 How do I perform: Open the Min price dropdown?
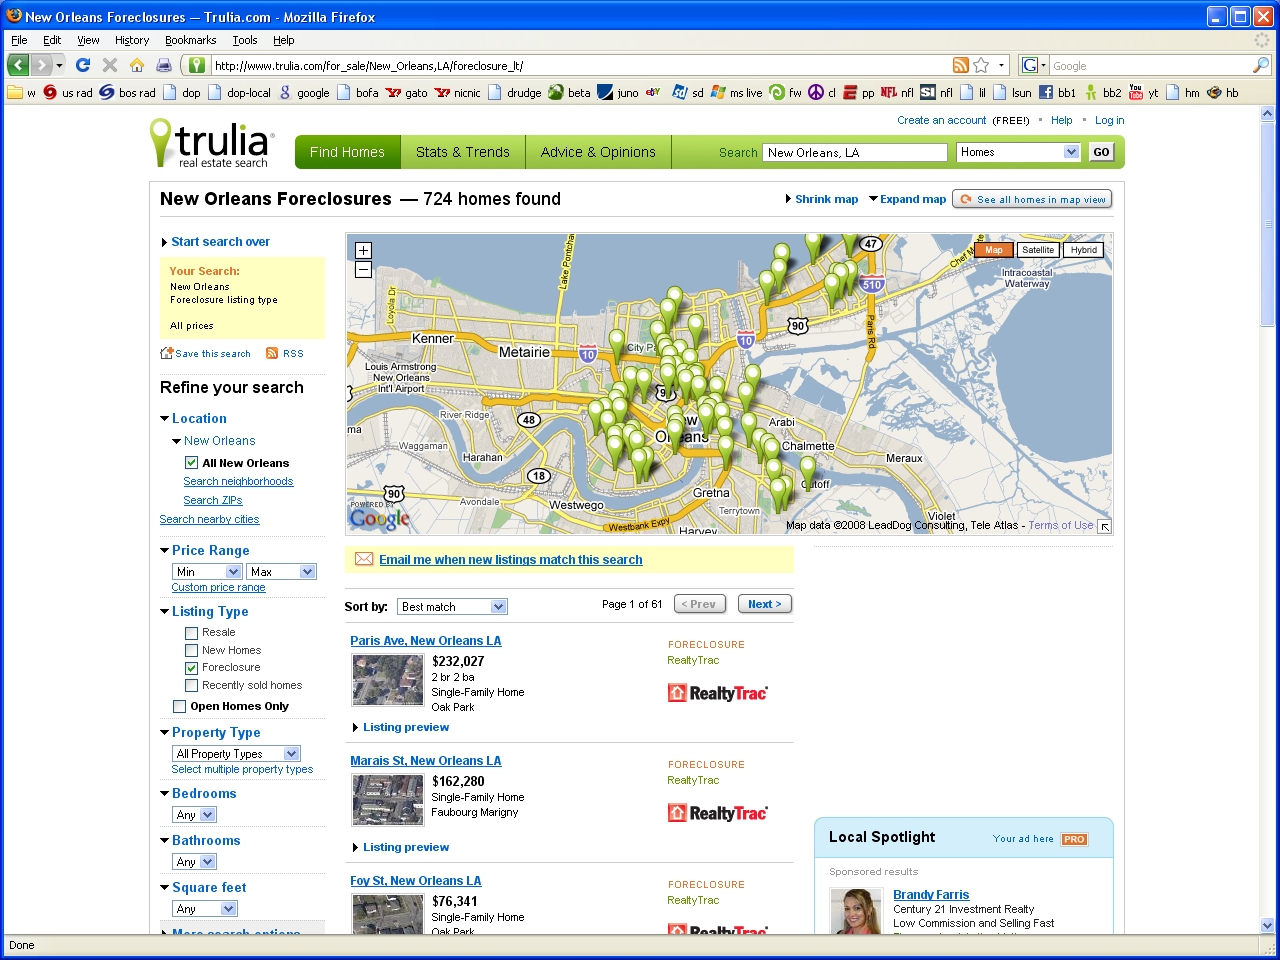pyautogui.click(x=207, y=572)
